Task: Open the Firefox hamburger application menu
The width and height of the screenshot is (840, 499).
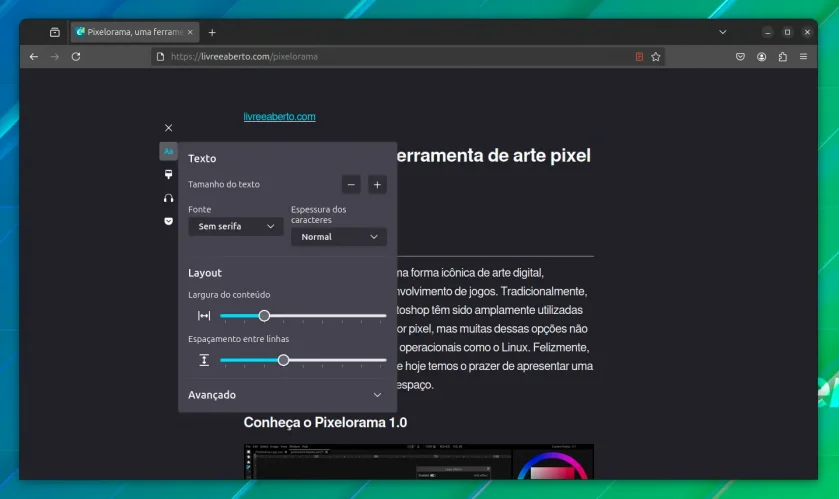Action: tap(803, 56)
